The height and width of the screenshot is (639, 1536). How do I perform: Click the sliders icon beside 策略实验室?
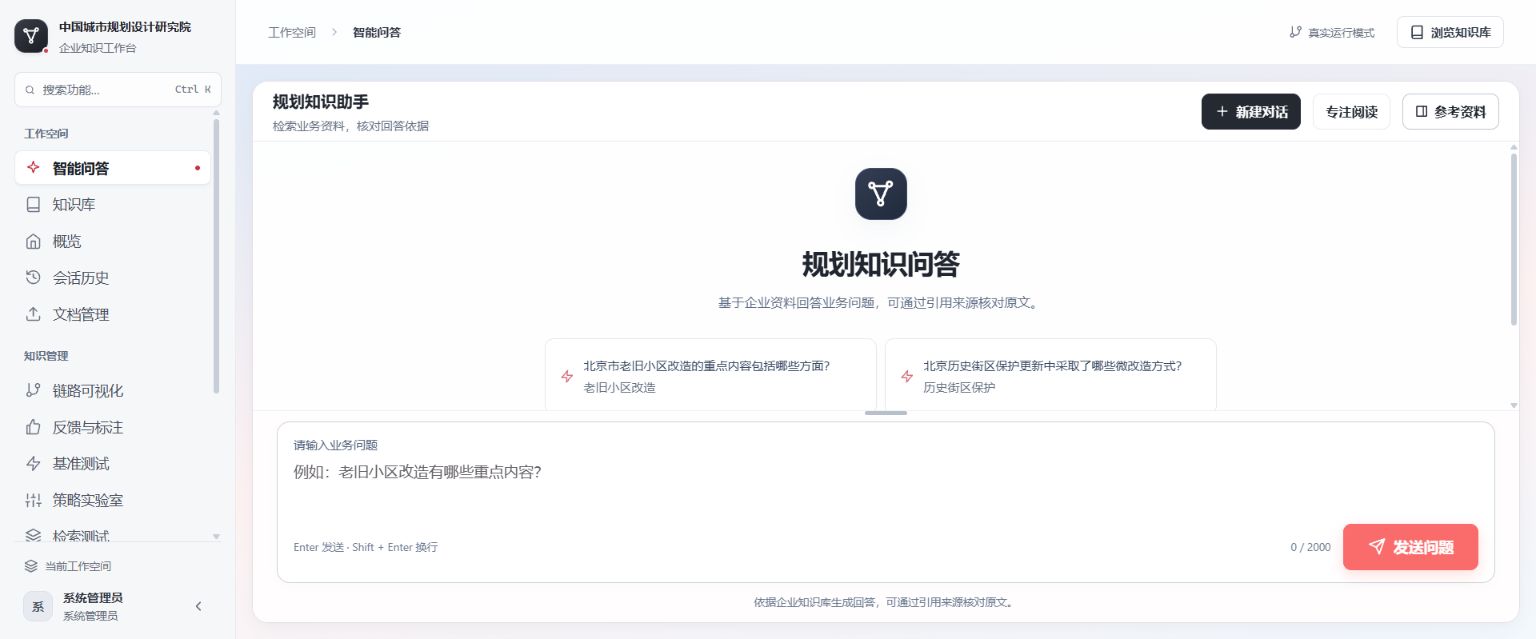33,500
